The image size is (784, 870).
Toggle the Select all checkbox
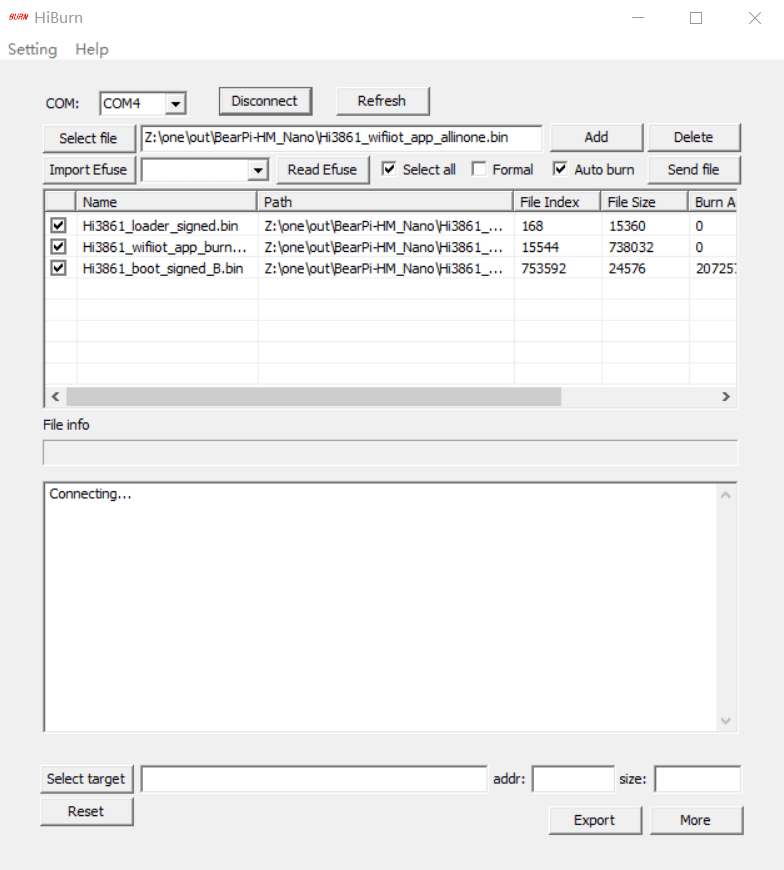coord(389,169)
